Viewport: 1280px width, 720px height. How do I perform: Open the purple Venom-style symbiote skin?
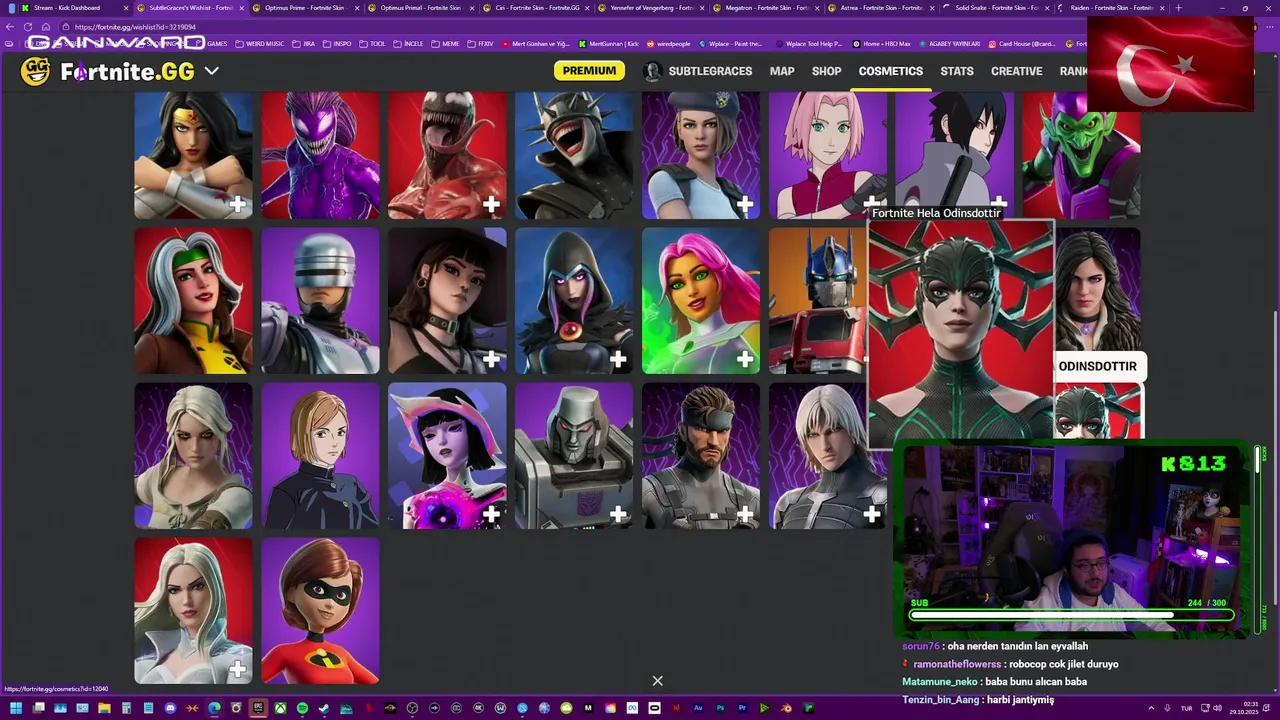(320, 155)
